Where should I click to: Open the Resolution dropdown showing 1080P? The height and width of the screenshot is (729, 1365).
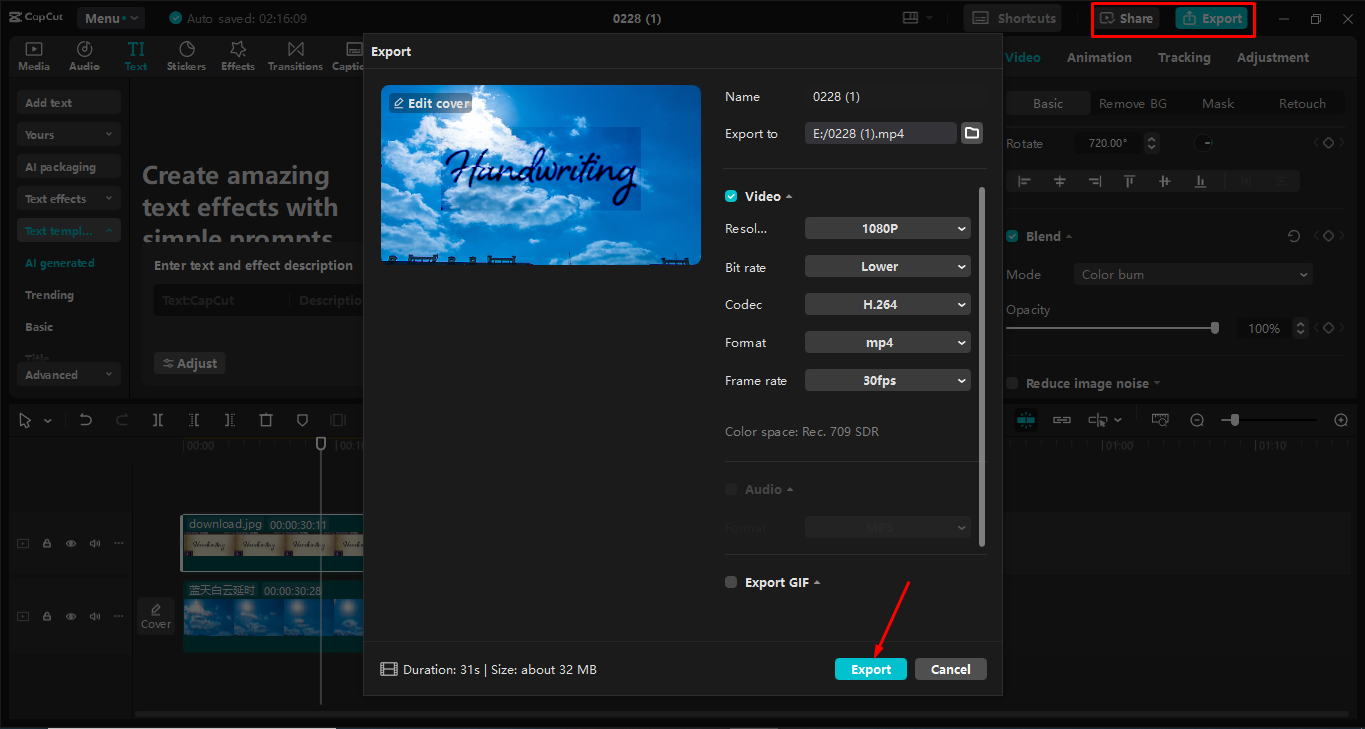pos(887,228)
